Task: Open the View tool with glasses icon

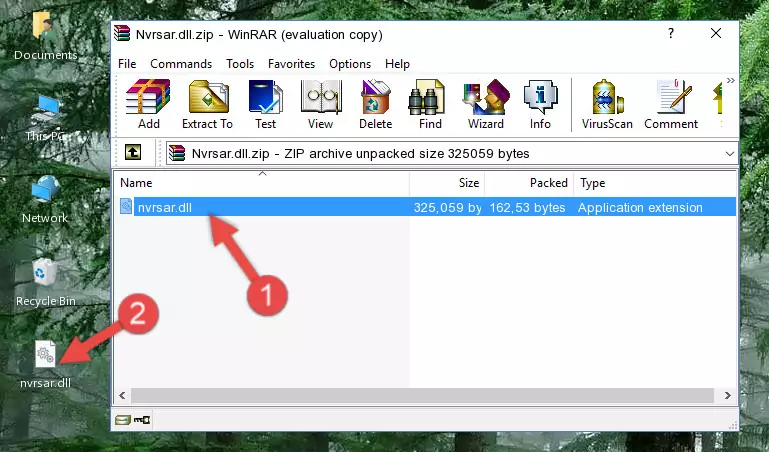Action: (x=321, y=104)
